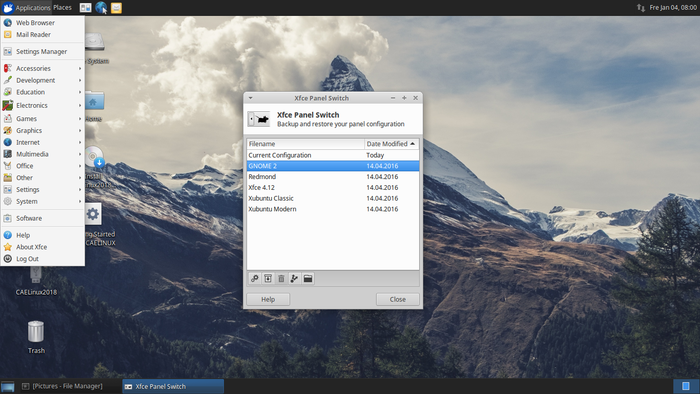Click the import configuration folder icon

tap(308, 278)
